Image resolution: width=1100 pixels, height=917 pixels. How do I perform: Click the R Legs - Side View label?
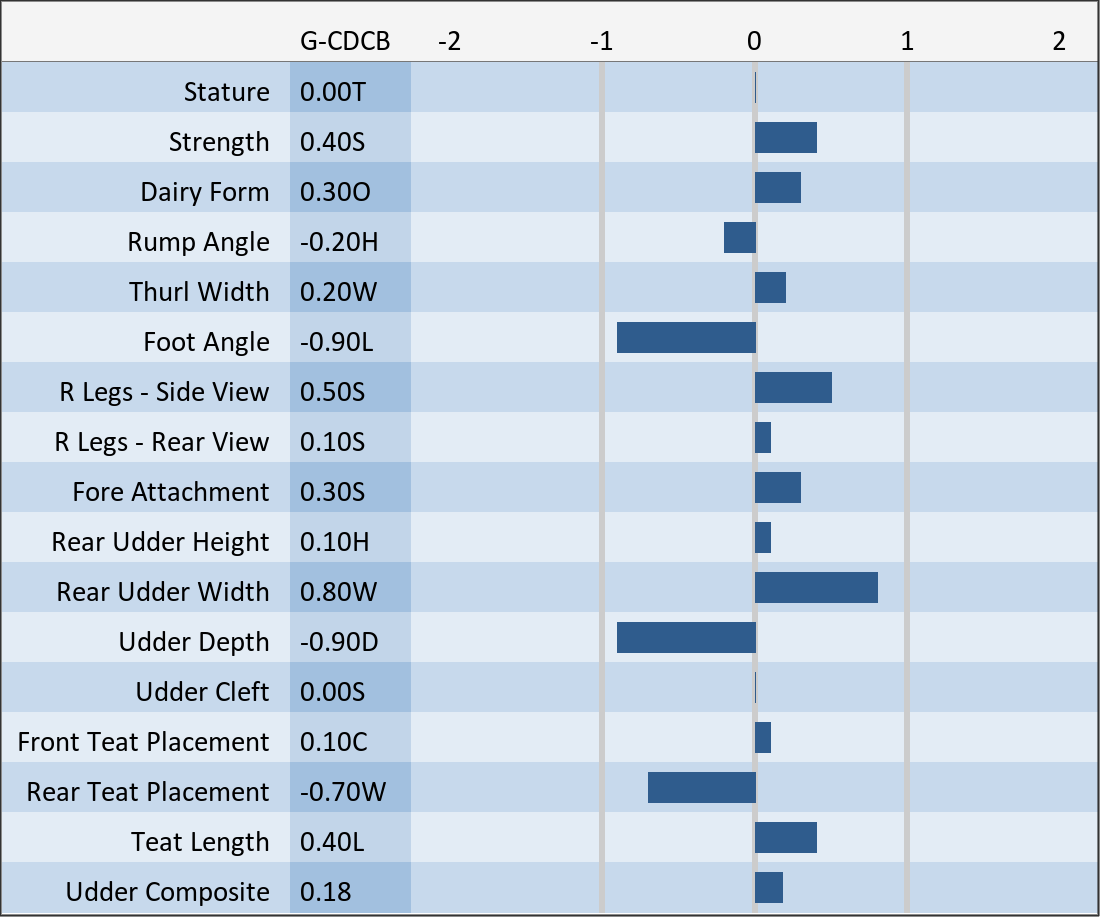164,392
